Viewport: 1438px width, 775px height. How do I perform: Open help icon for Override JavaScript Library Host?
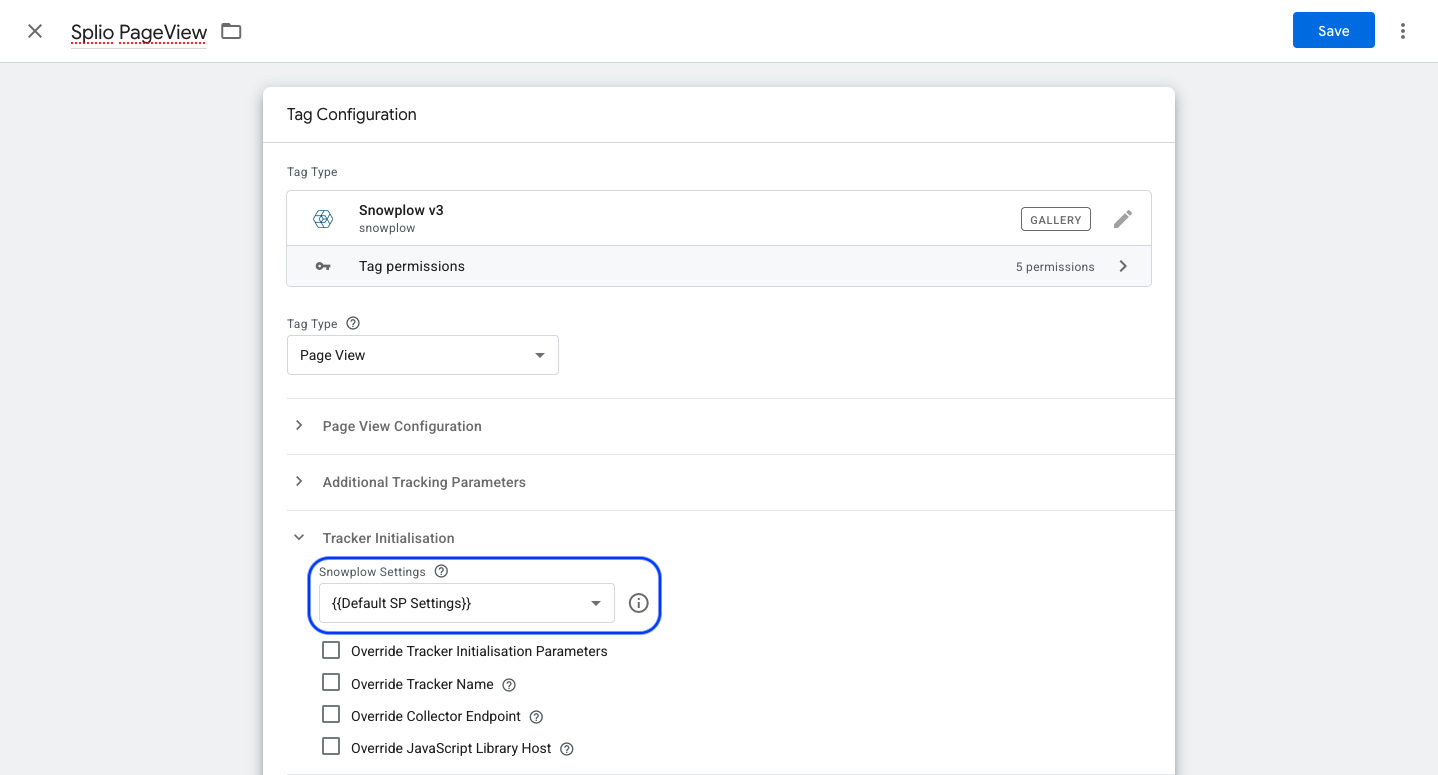pos(567,749)
